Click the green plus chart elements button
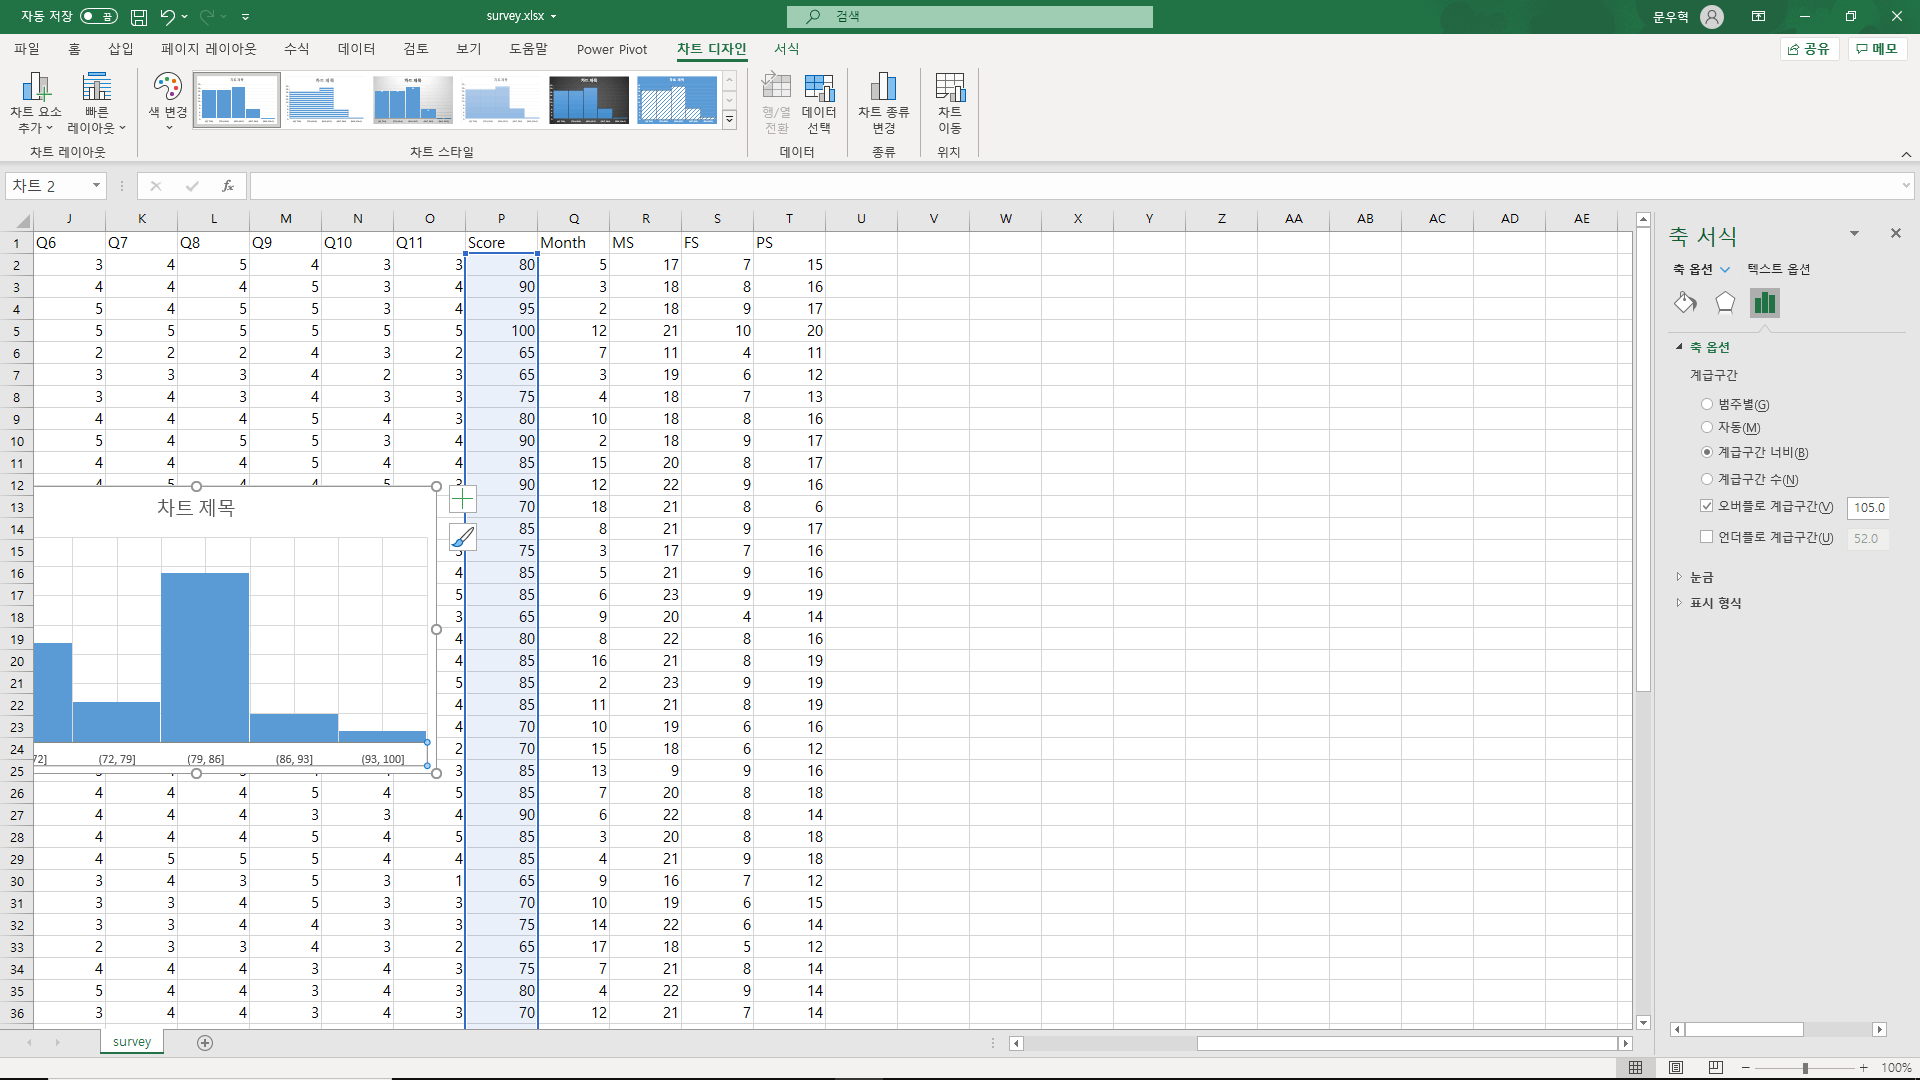 (462, 499)
